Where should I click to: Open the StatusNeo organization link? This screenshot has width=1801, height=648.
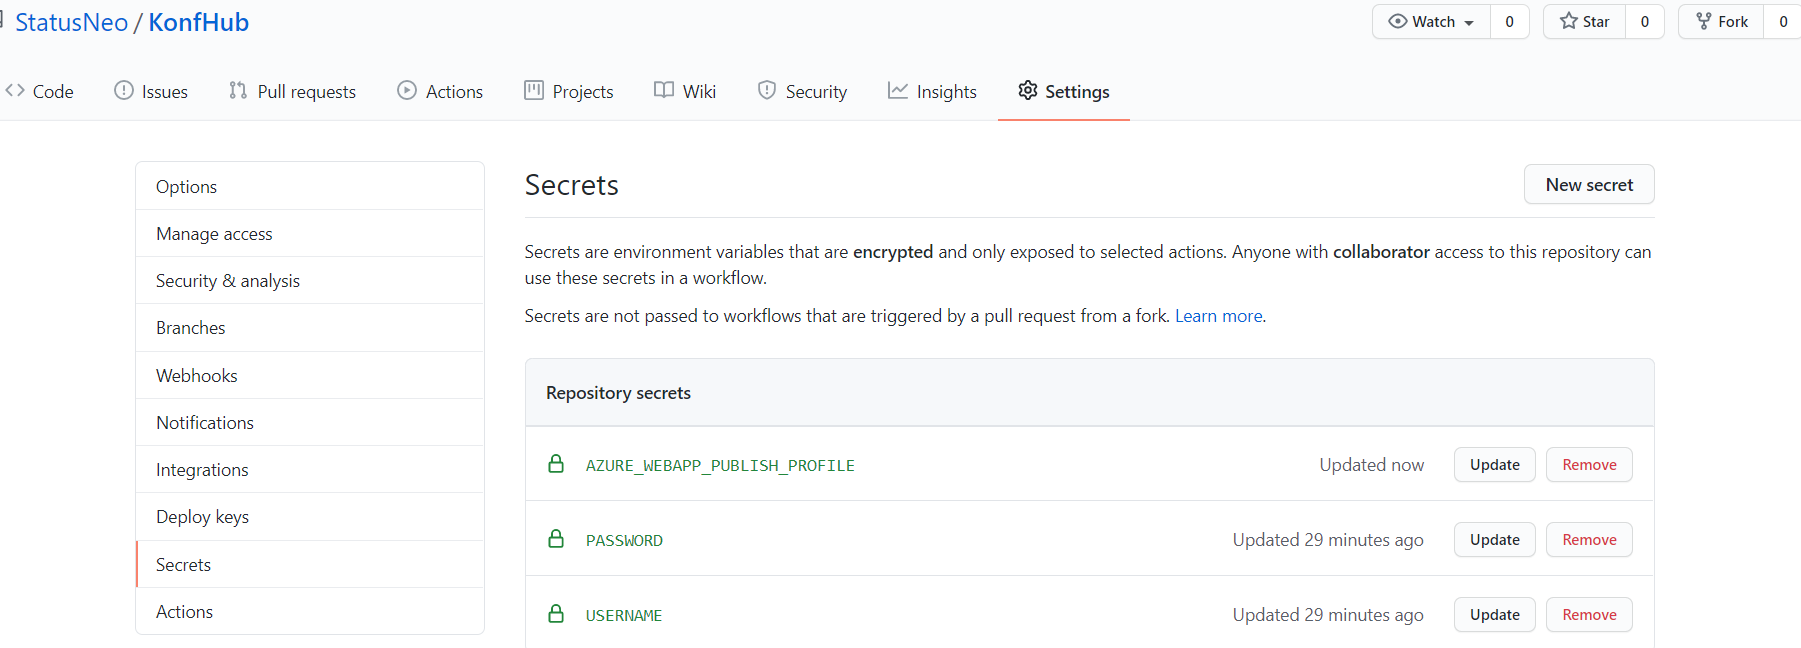tap(72, 22)
